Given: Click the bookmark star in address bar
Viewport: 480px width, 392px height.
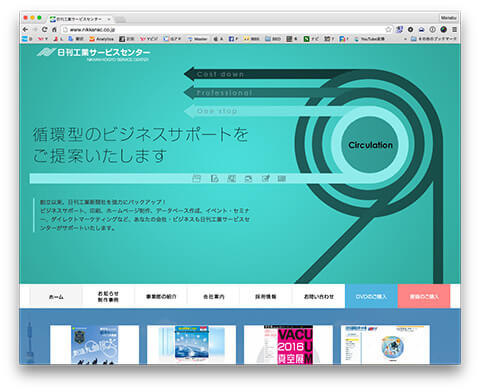Looking at the screenshot, I should [388, 30].
